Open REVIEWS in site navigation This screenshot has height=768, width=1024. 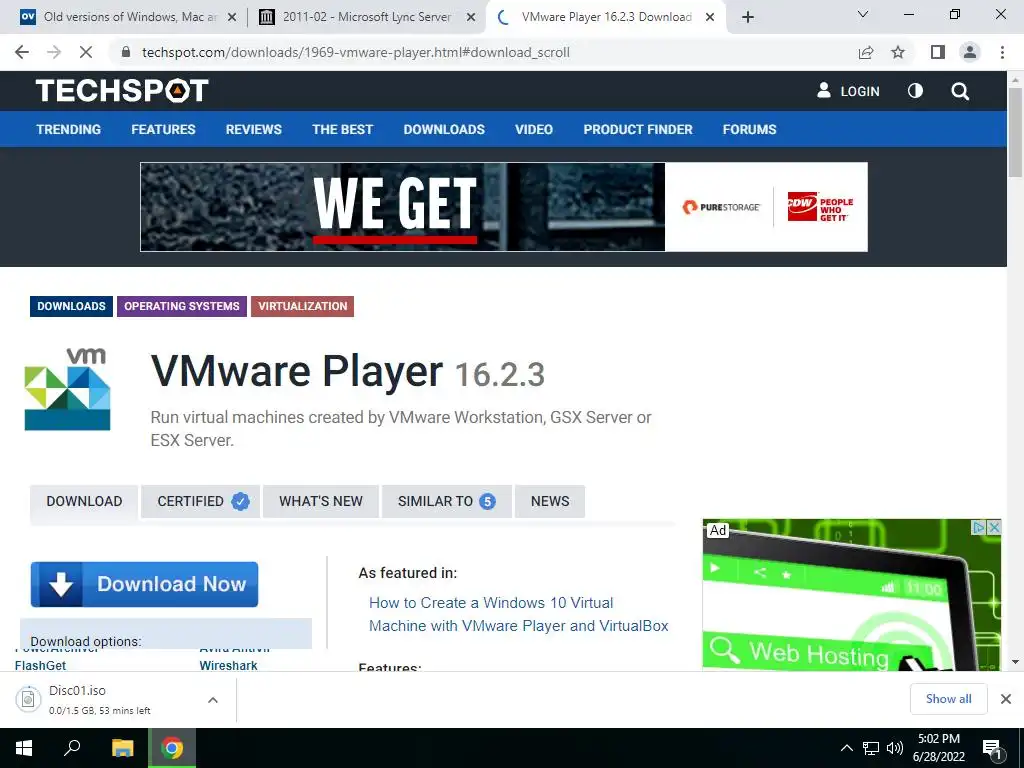coord(253,129)
